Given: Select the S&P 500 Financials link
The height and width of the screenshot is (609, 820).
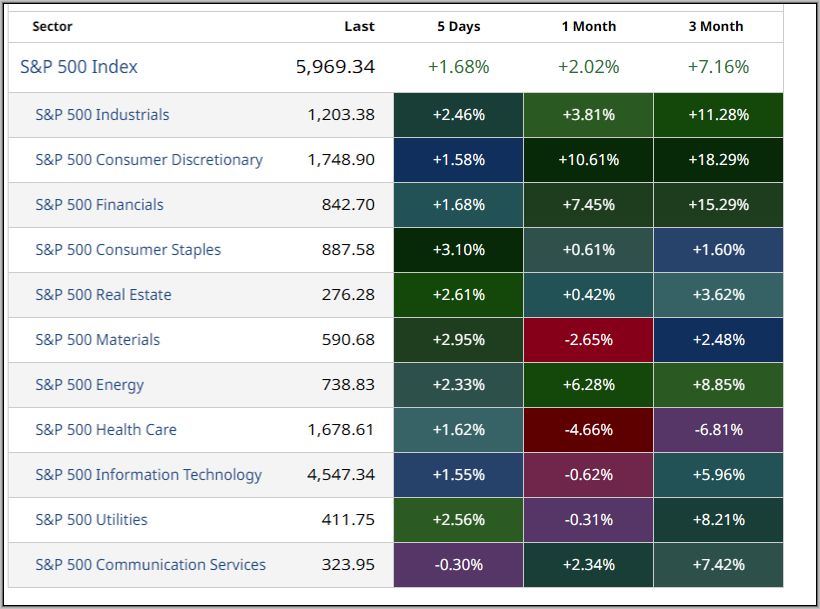Looking at the screenshot, I should click(99, 205).
